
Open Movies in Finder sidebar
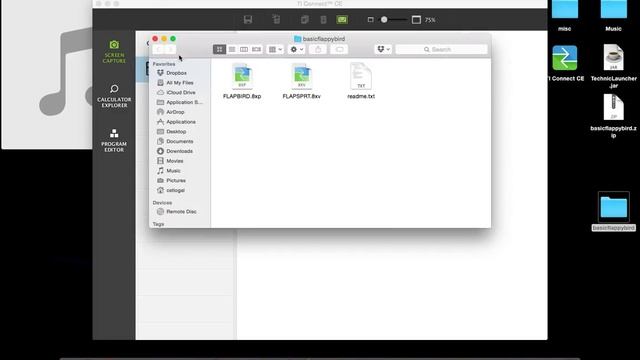[x=176, y=161]
